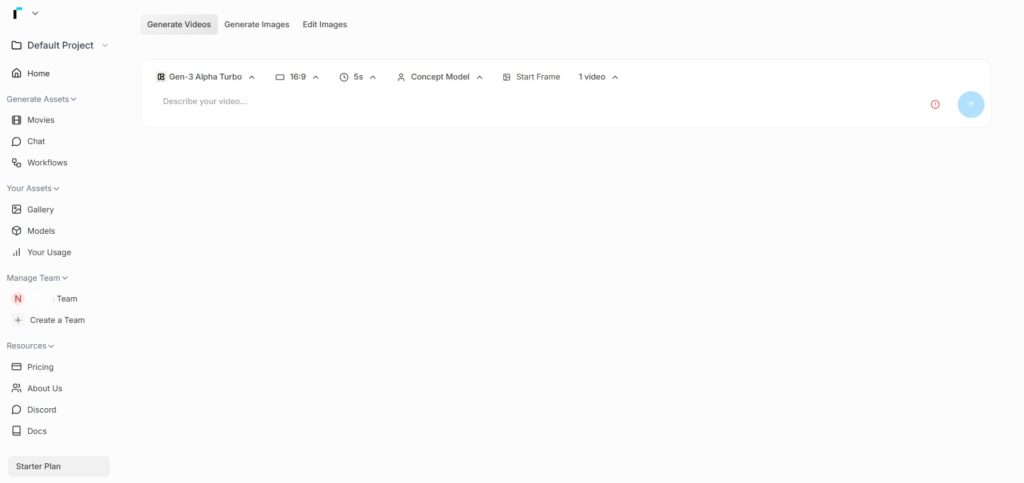Open the 16:9 aspect ratio dropdown

pyautogui.click(x=297, y=77)
